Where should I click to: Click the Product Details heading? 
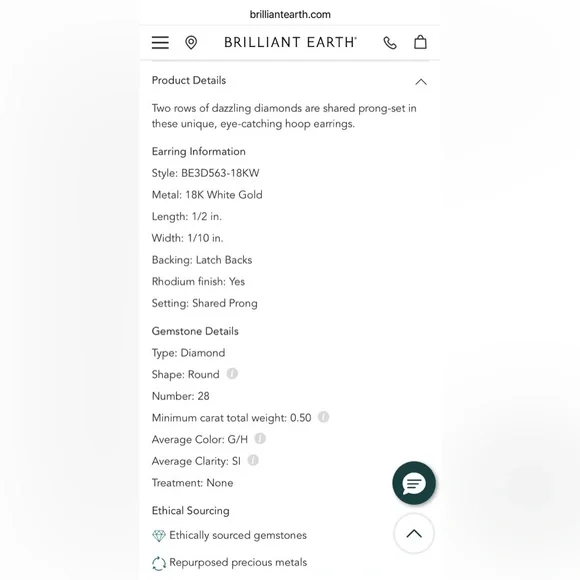pos(189,80)
